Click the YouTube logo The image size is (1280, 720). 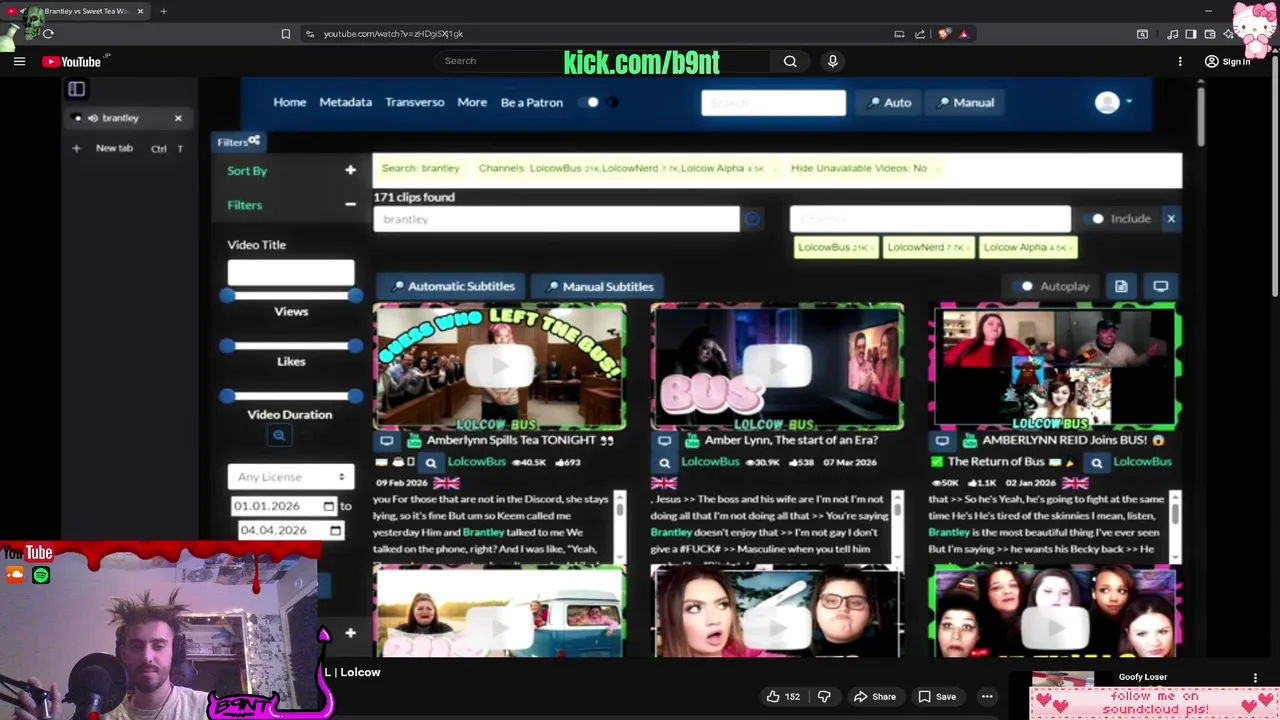click(x=72, y=62)
